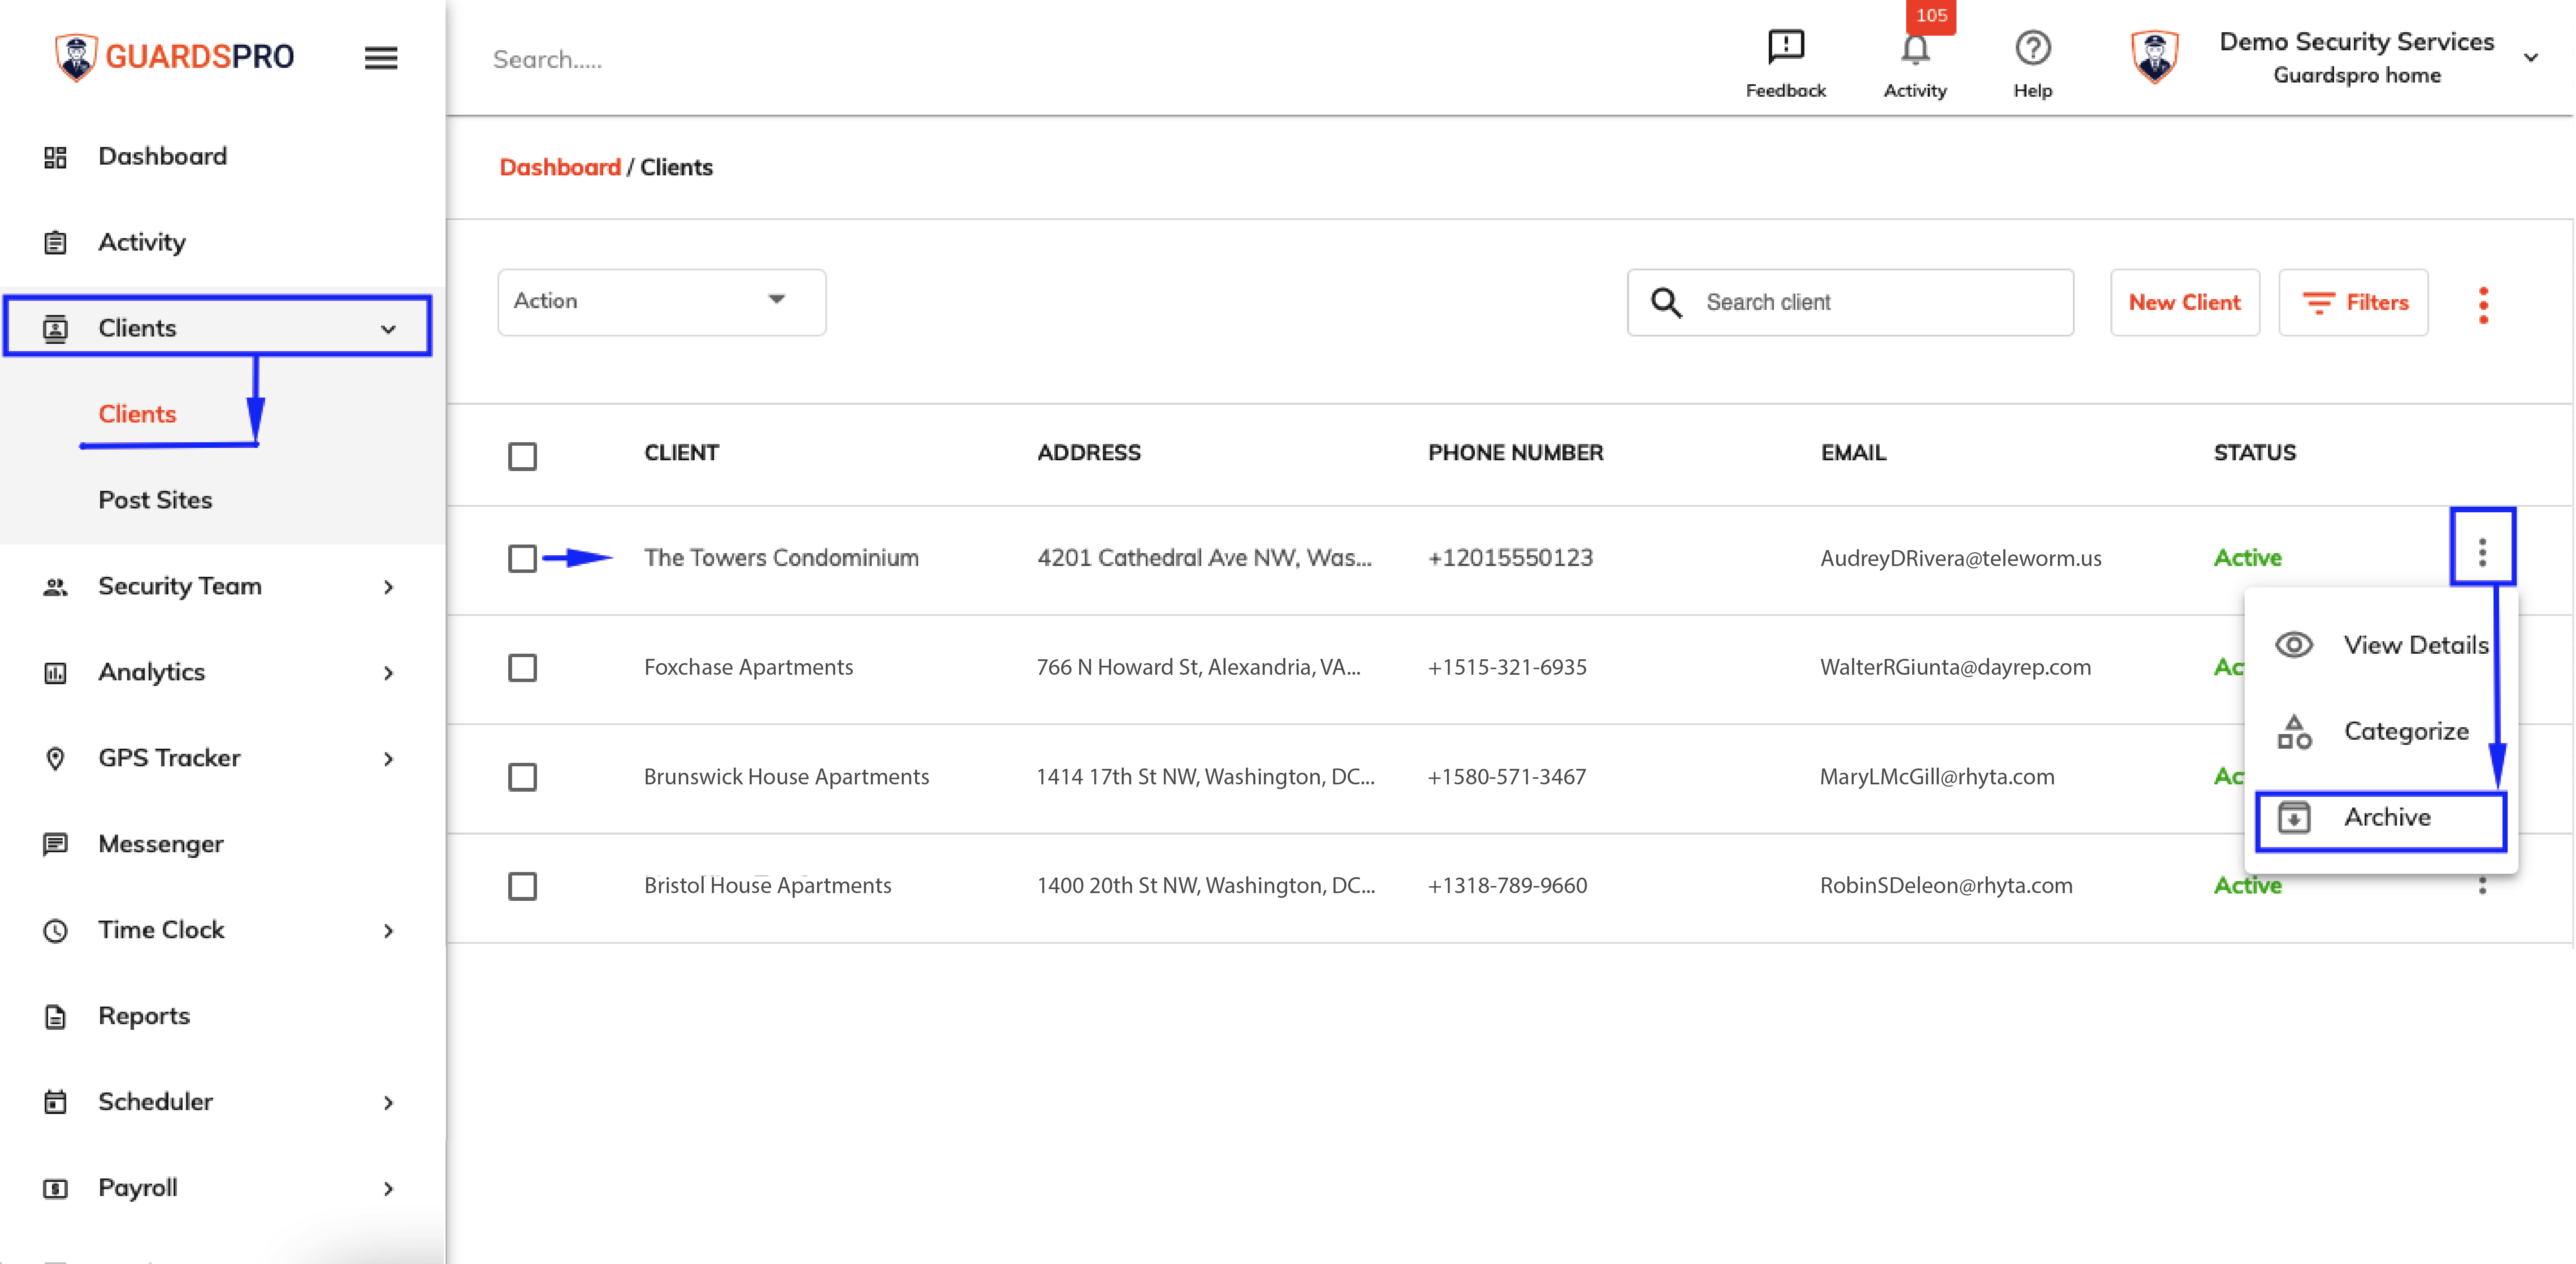Click the Demo Security Services avatar
The height and width of the screenshot is (1264, 2576).
click(2155, 57)
